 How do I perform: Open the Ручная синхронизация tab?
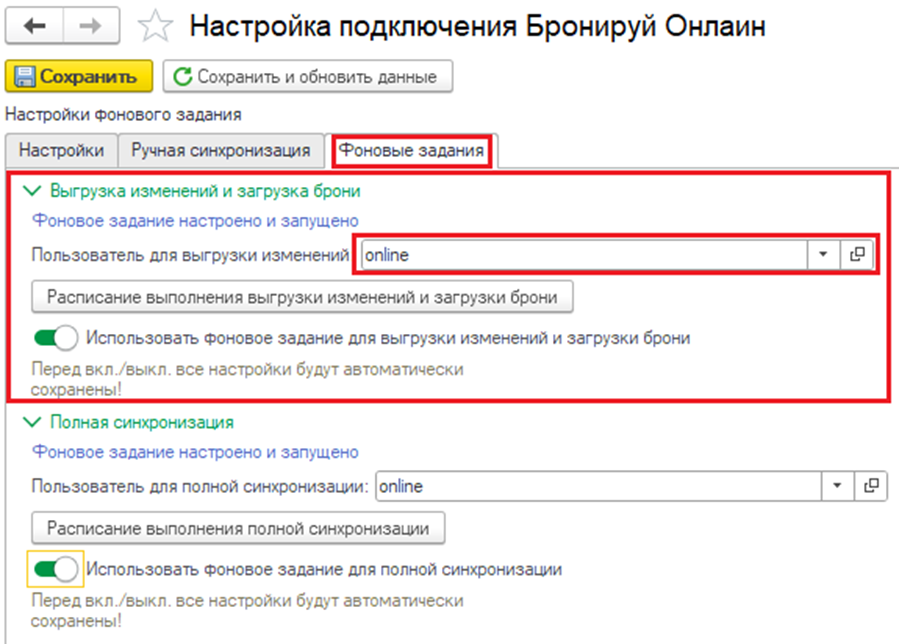[x=221, y=151]
